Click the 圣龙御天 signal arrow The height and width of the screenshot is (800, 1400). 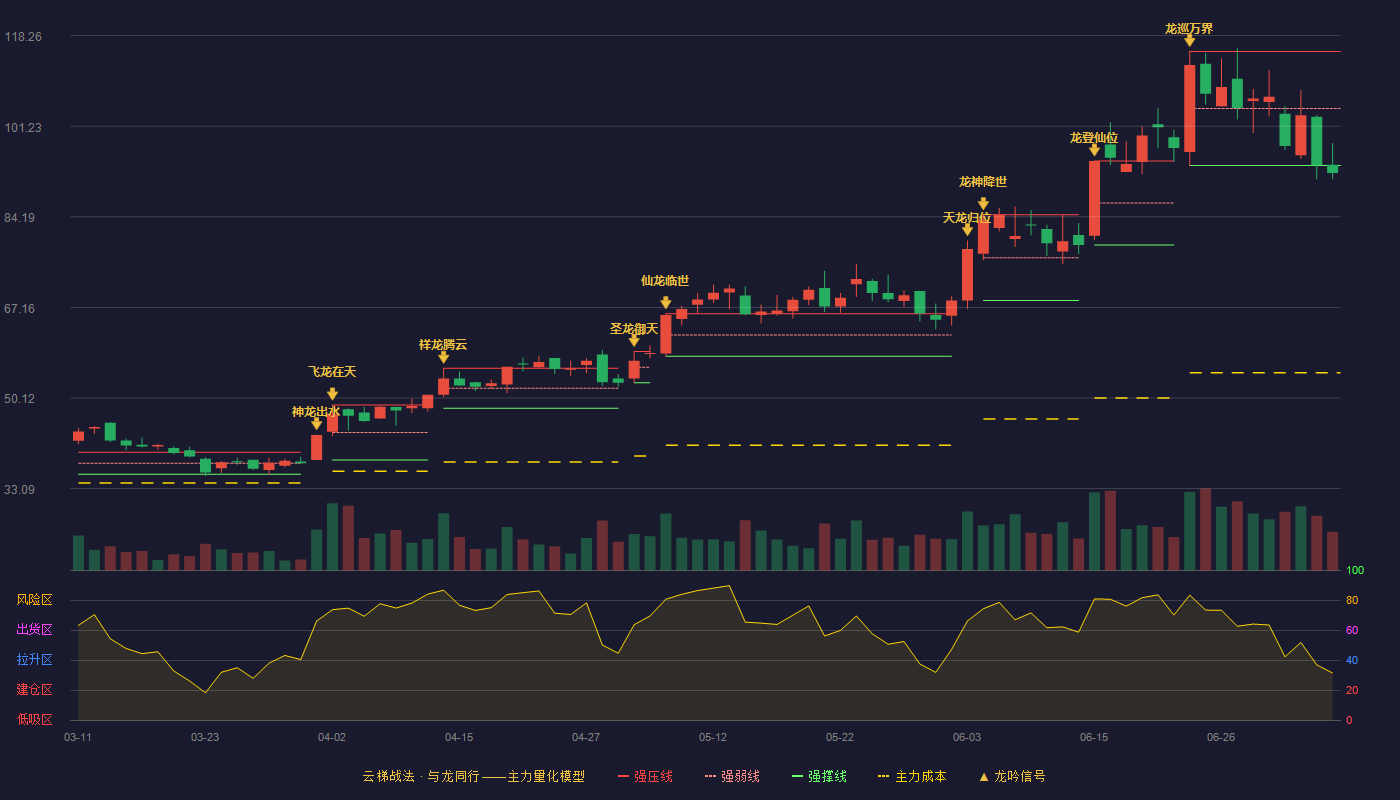(x=634, y=341)
